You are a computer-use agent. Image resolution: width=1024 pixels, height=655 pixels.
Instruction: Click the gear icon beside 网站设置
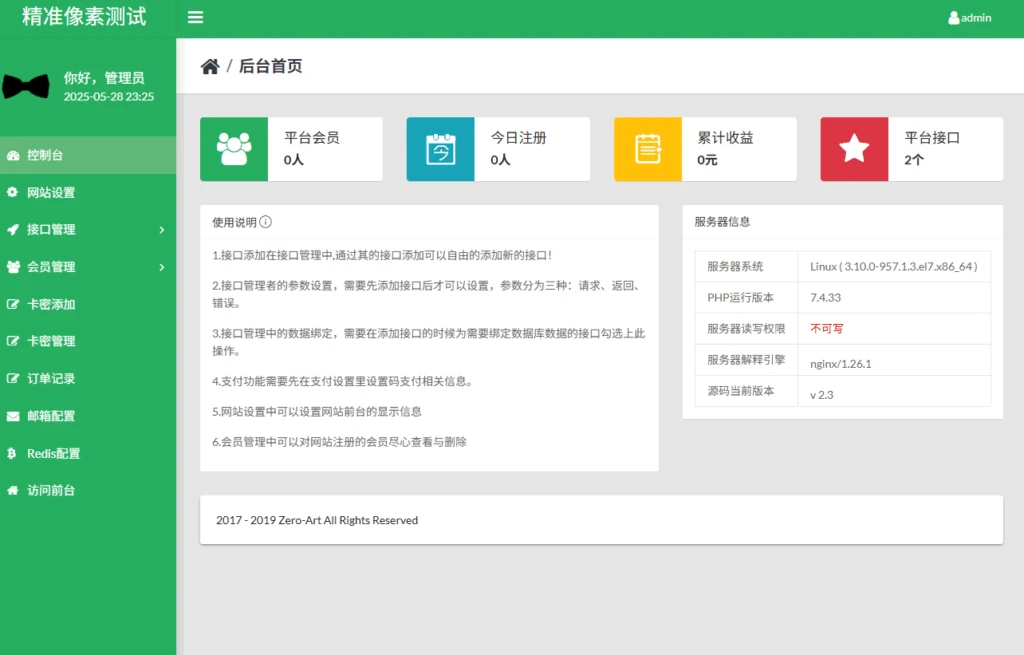point(12,192)
